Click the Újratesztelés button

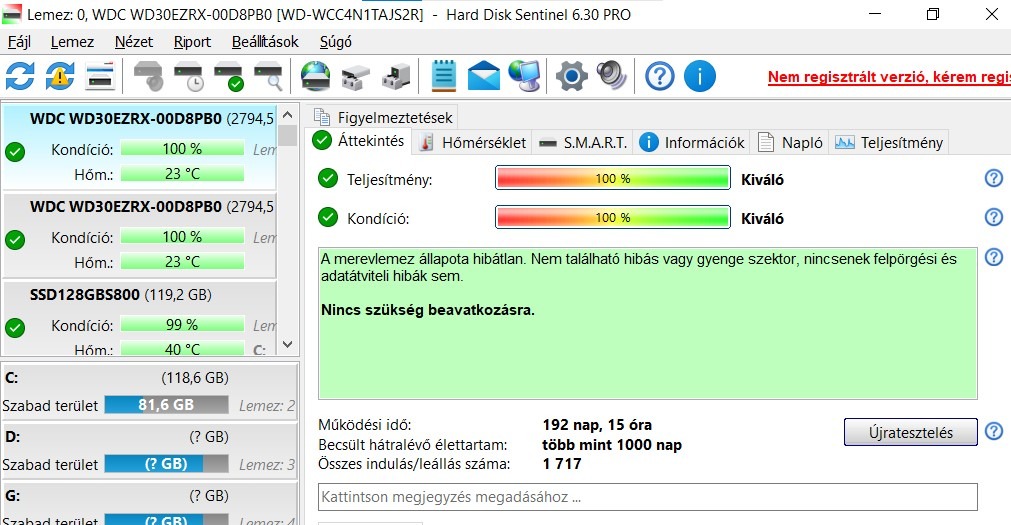point(910,432)
